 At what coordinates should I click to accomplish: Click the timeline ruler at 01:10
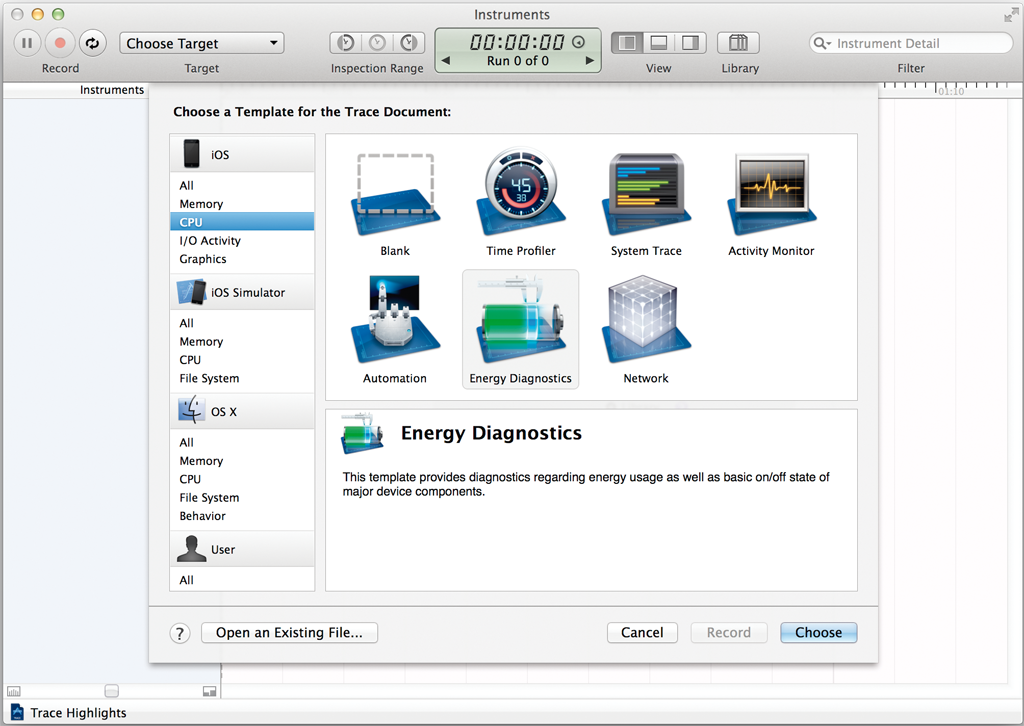tap(951, 90)
